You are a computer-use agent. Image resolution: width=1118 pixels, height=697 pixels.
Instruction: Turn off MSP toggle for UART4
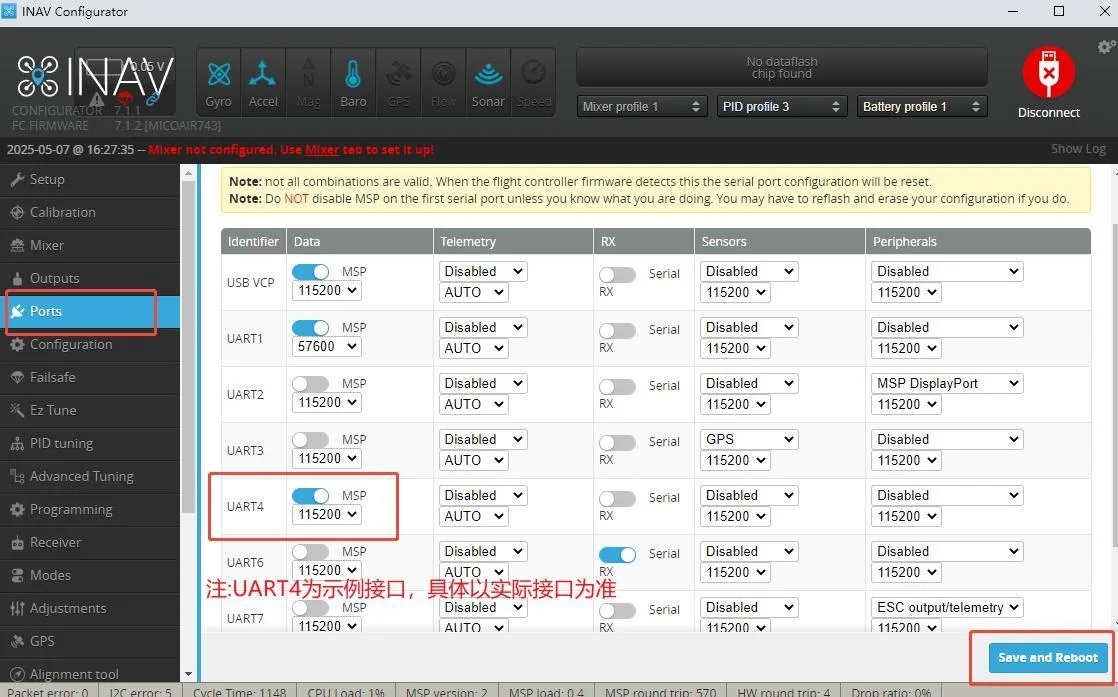pos(310,496)
